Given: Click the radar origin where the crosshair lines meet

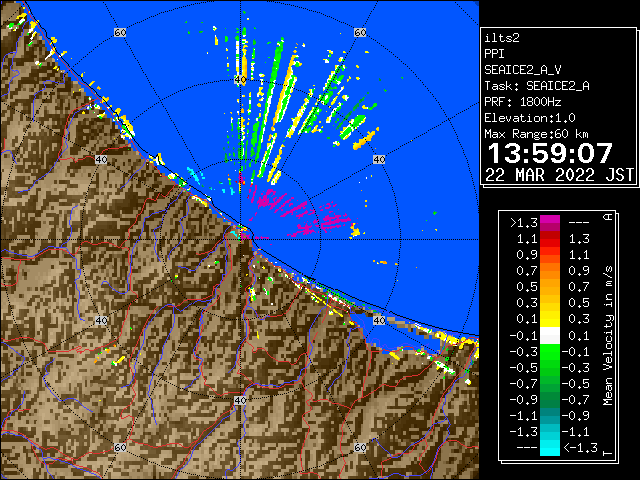Looking at the screenshot, I should 241,240.
